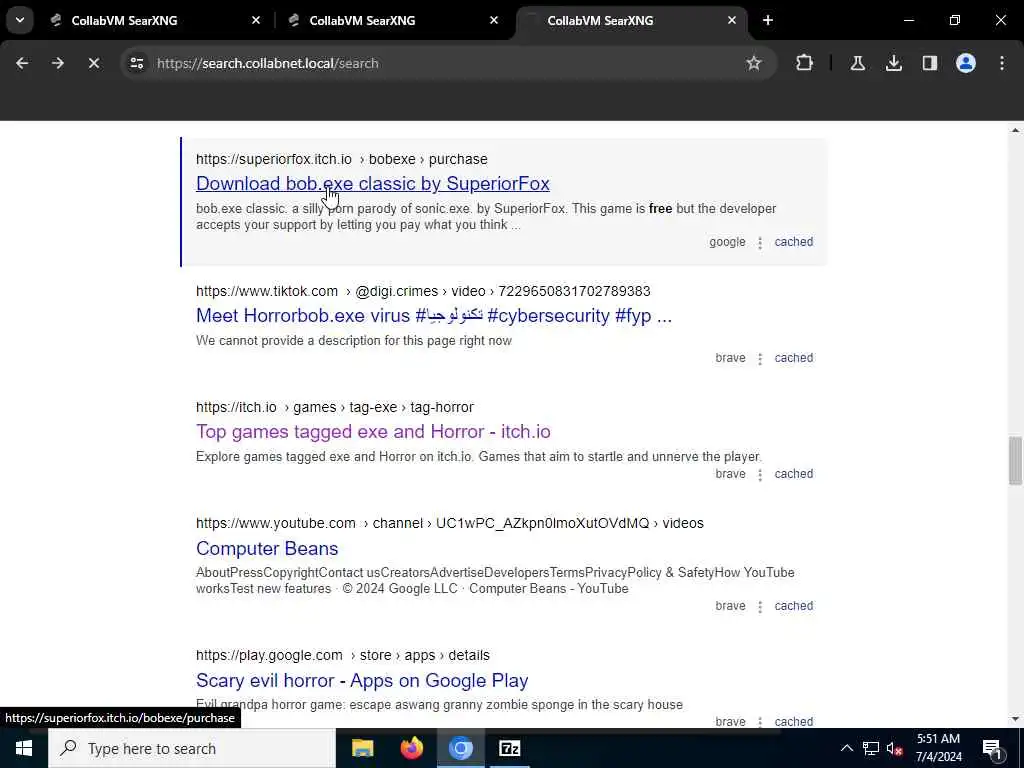Close the second CollabVM SearXNG tab

(x=494, y=20)
